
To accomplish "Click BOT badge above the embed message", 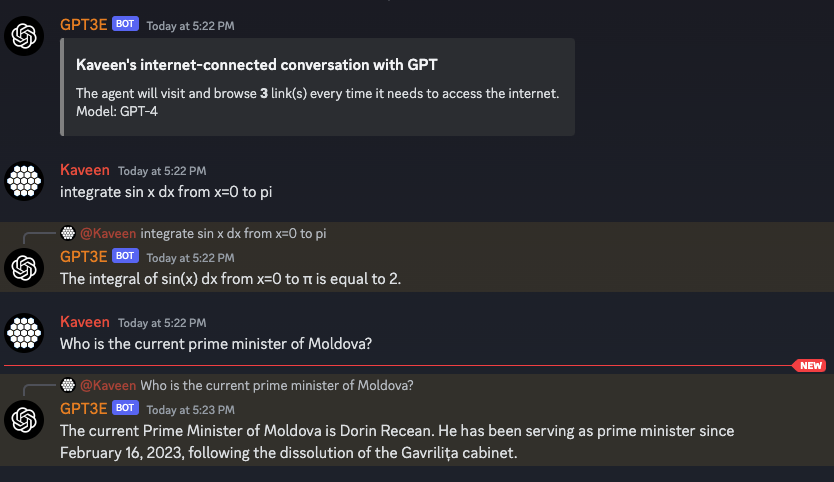I will (x=125, y=24).
